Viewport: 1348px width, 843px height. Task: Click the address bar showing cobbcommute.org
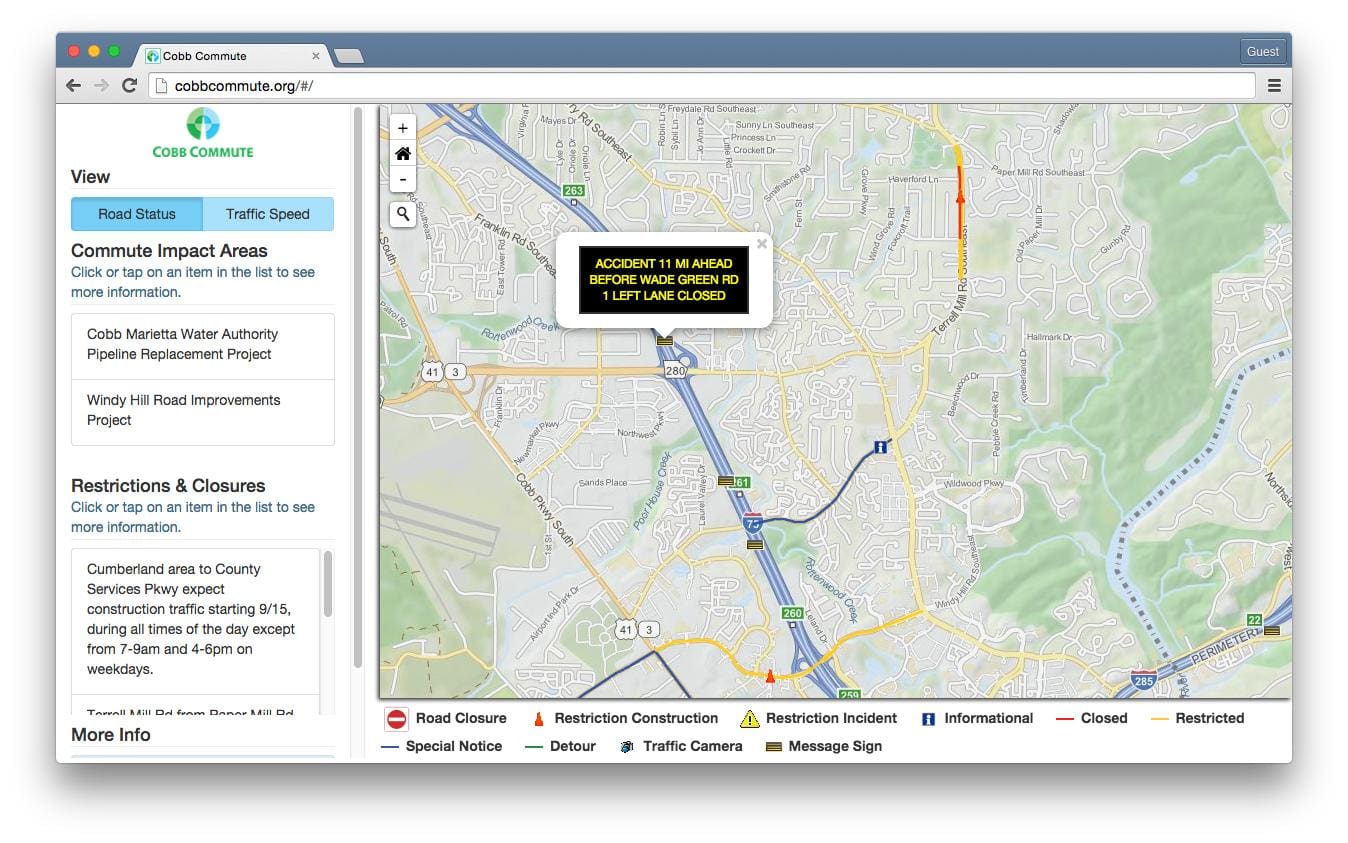702,86
